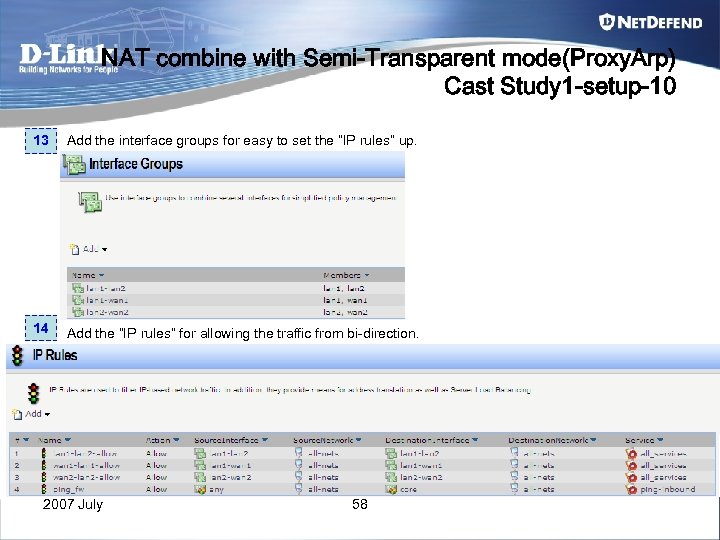Sort Interface Groups by Name column

88,276
